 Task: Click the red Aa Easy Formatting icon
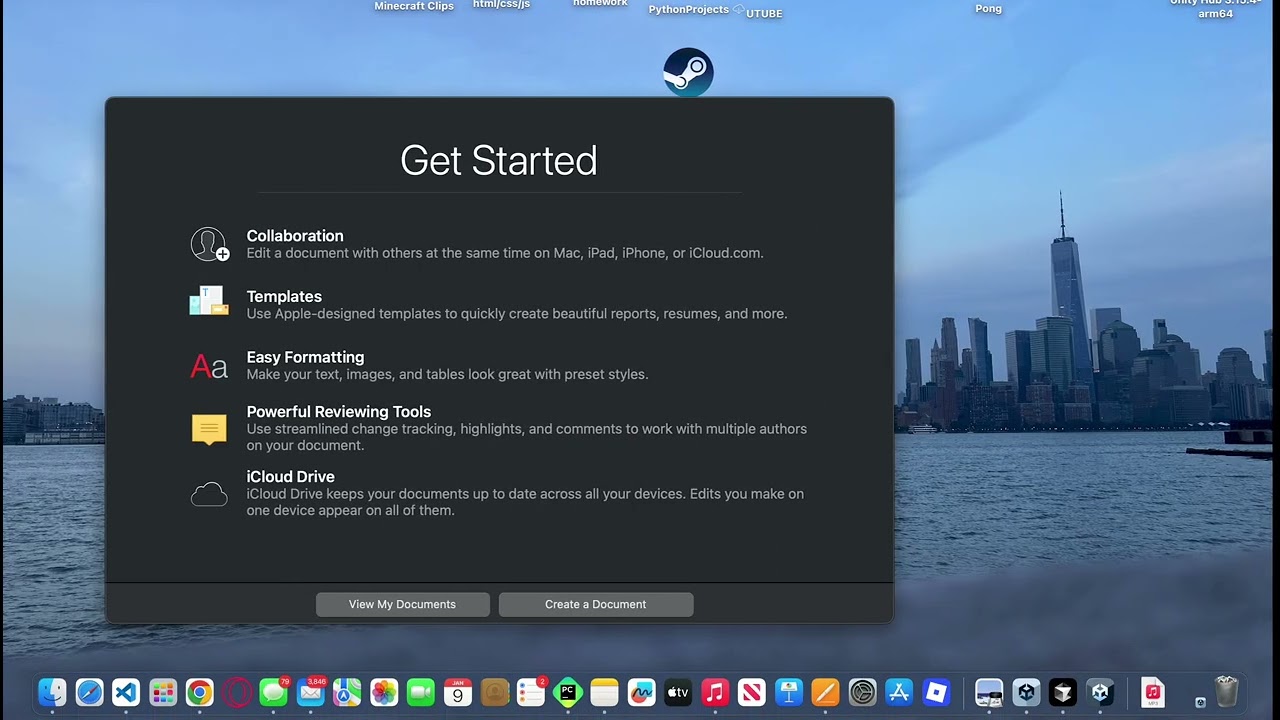click(x=209, y=366)
